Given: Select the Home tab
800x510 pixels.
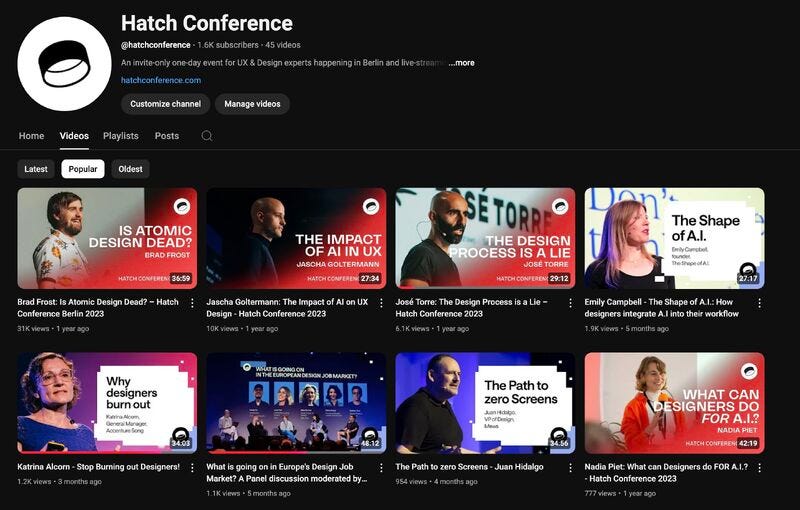Looking at the screenshot, I should pos(32,136).
